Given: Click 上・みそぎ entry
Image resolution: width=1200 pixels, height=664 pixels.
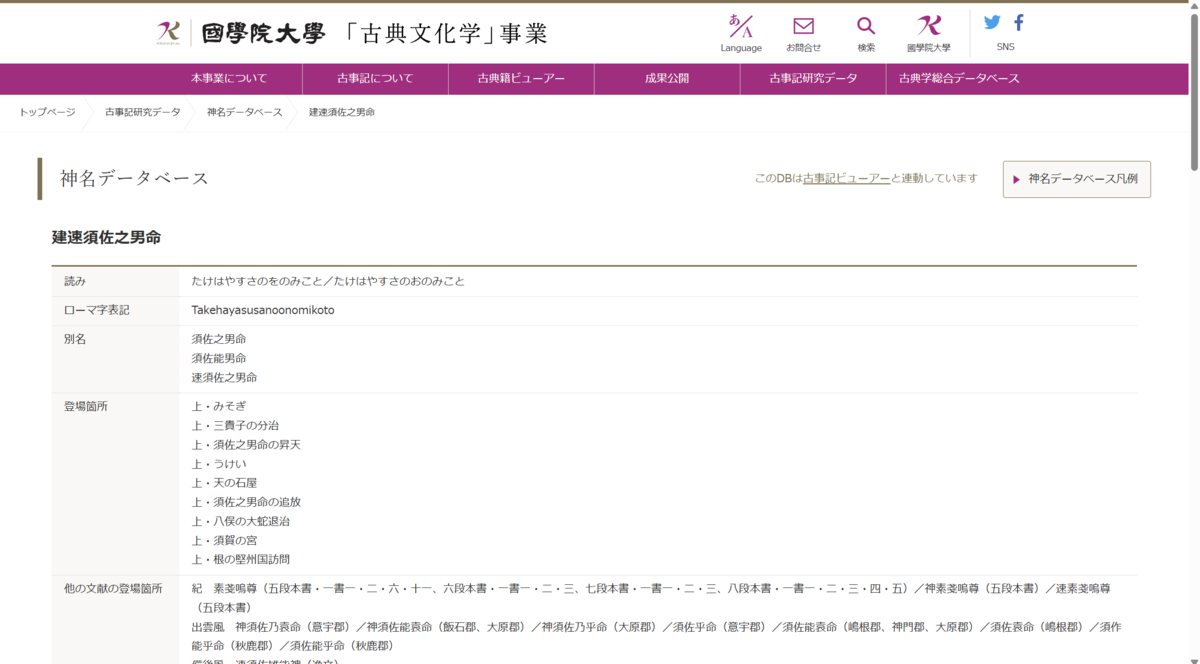Looking at the screenshot, I should pos(219,407).
